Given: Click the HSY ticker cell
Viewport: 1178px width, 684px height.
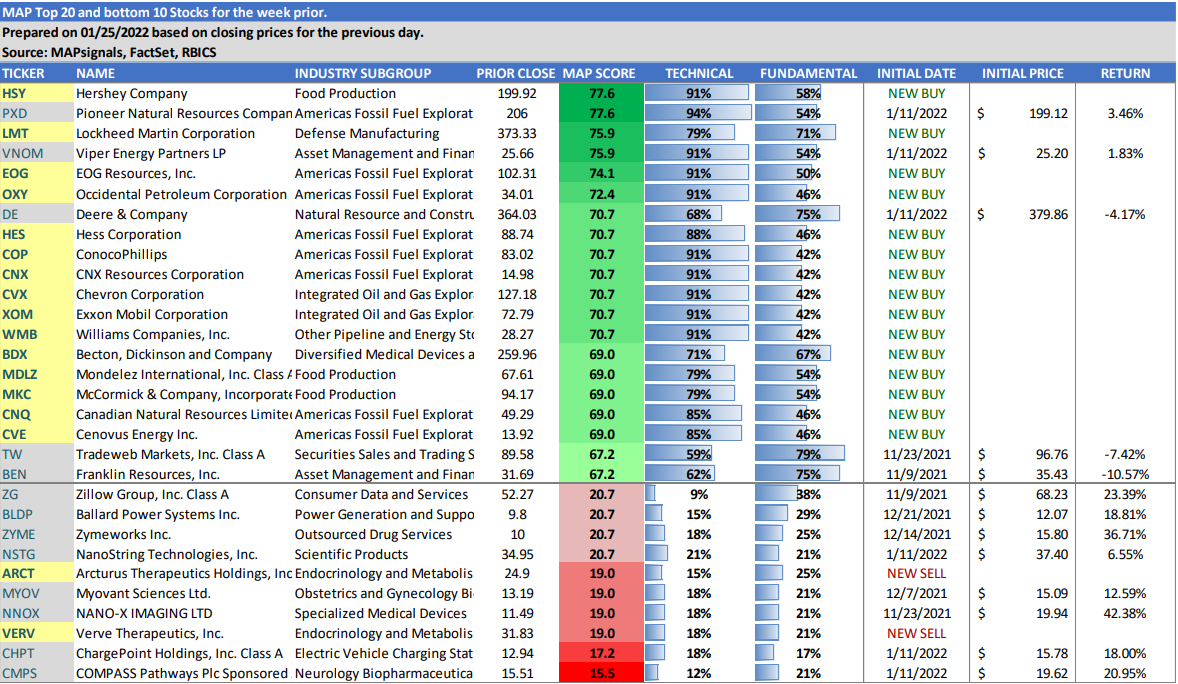Looking at the screenshot, I should pyautogui.click(x=37, y=94).
